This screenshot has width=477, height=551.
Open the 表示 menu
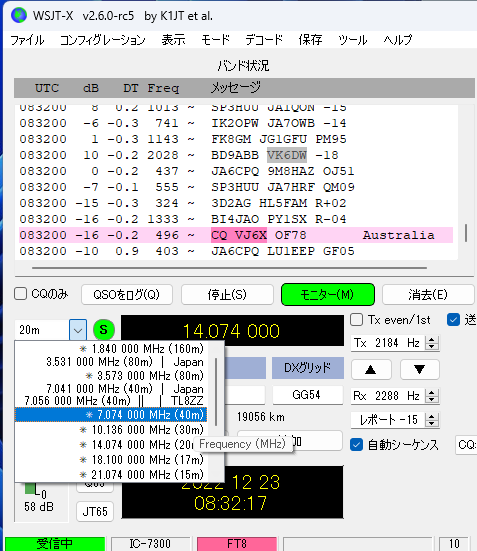[x=173, y=40]
